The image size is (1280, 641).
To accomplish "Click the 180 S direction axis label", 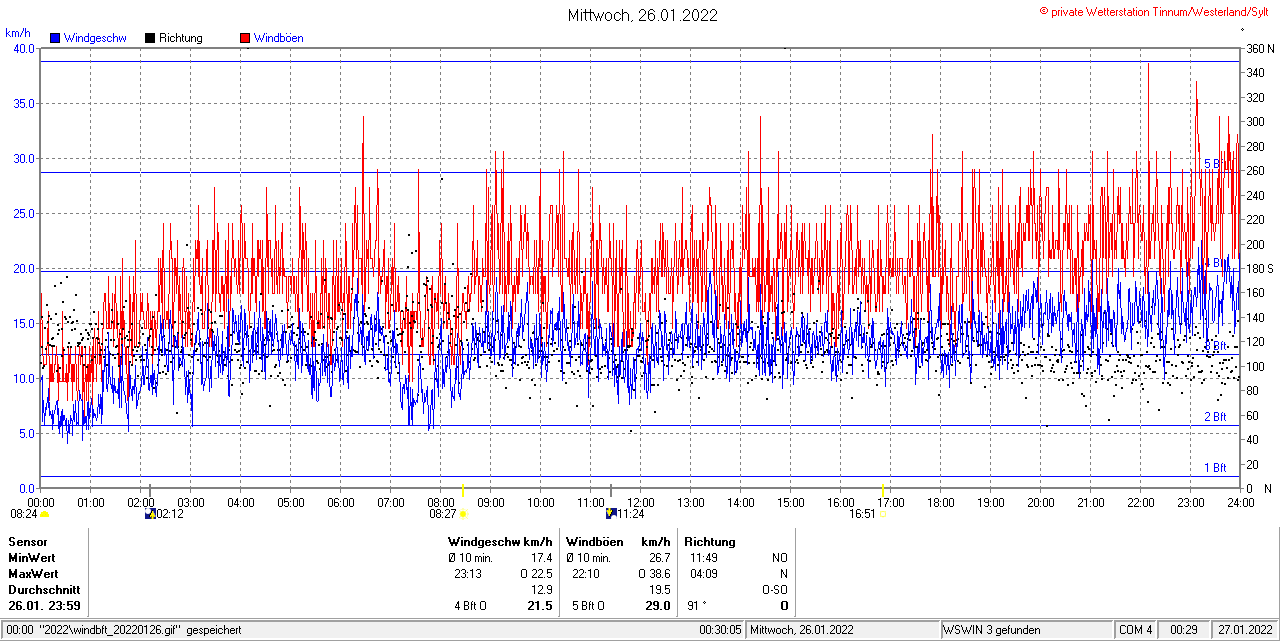I will (1258, 269).
